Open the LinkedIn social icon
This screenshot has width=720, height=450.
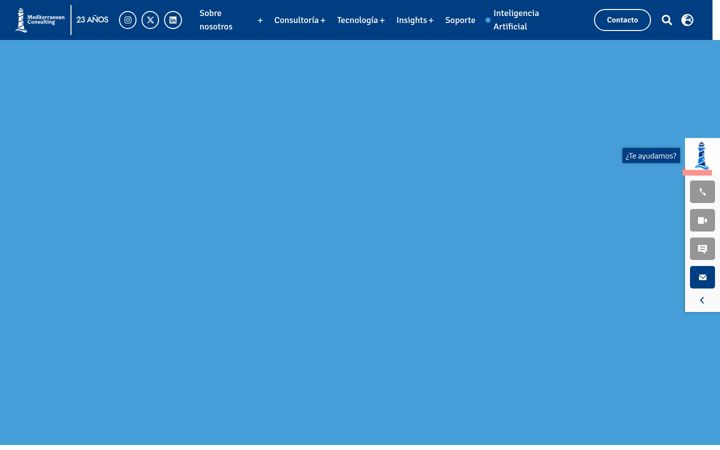click(173, 20)
